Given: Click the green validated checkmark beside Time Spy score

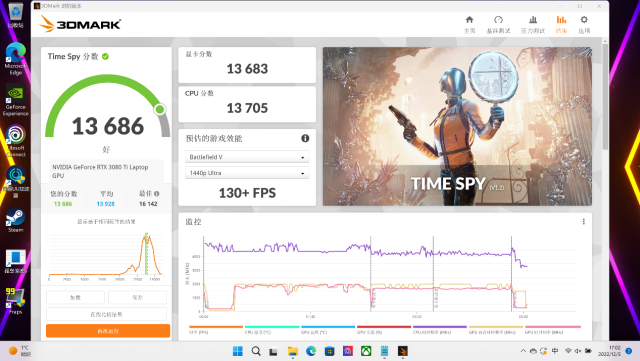Looking at the screenshot, I should pyautogui.click(x=105, y=56).
